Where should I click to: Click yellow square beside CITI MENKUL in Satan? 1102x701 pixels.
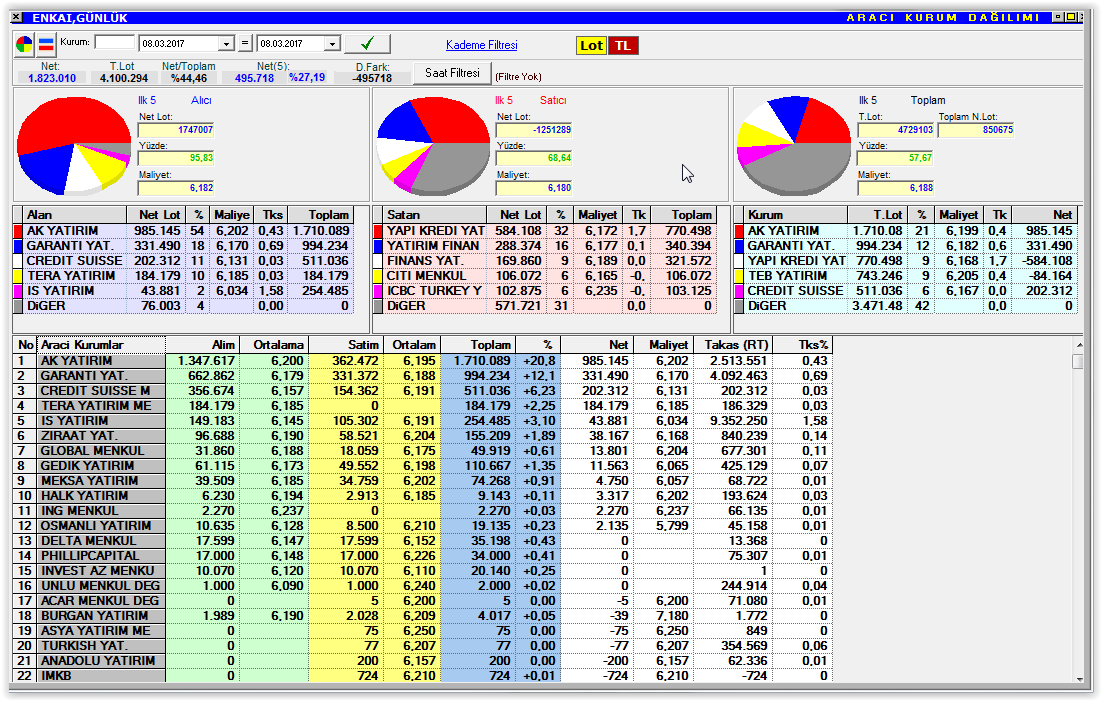coord(378,276)
